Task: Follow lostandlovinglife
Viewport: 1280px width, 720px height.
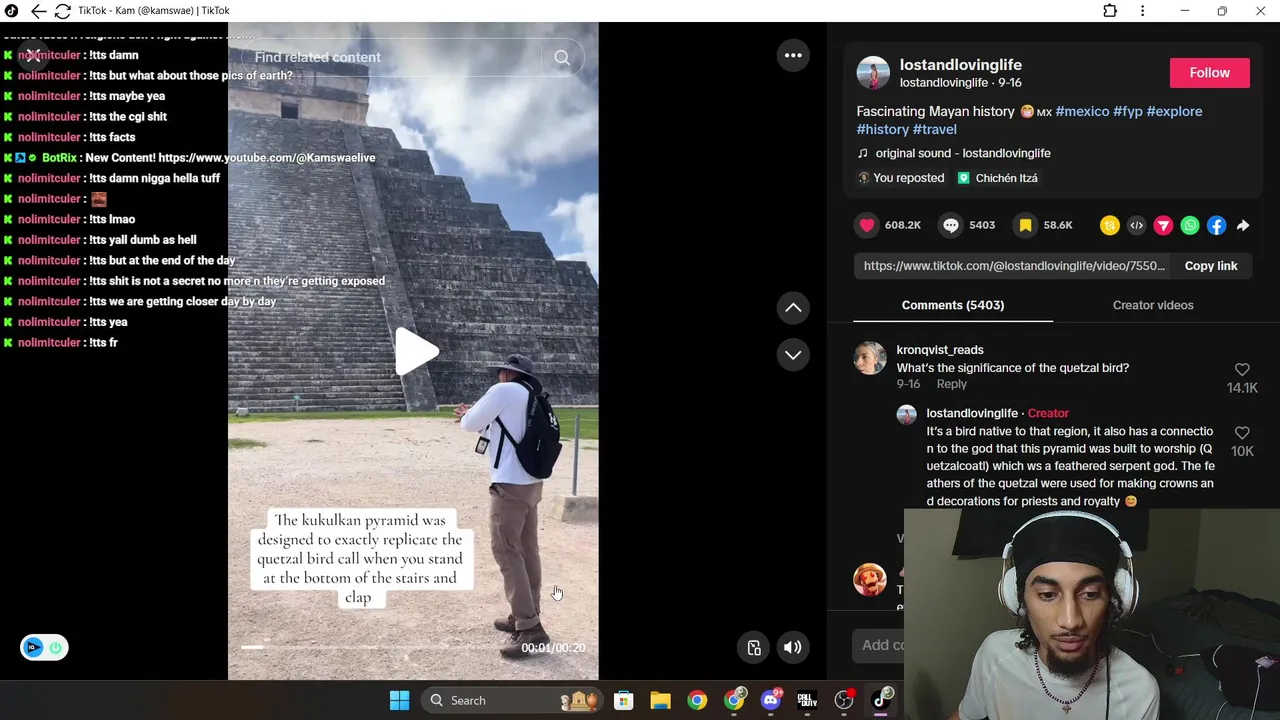Action: pyautogui.click(x=1210, y=73)
